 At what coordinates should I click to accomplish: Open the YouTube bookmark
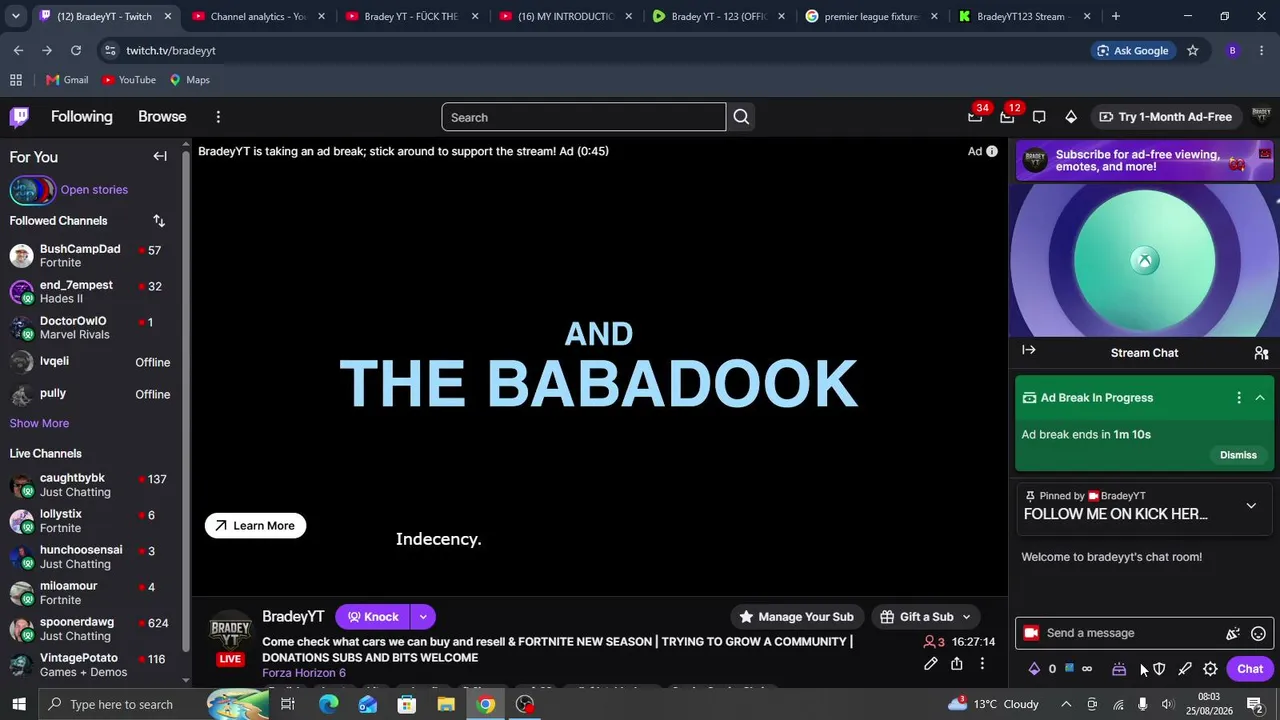click(x=129, y=80)
